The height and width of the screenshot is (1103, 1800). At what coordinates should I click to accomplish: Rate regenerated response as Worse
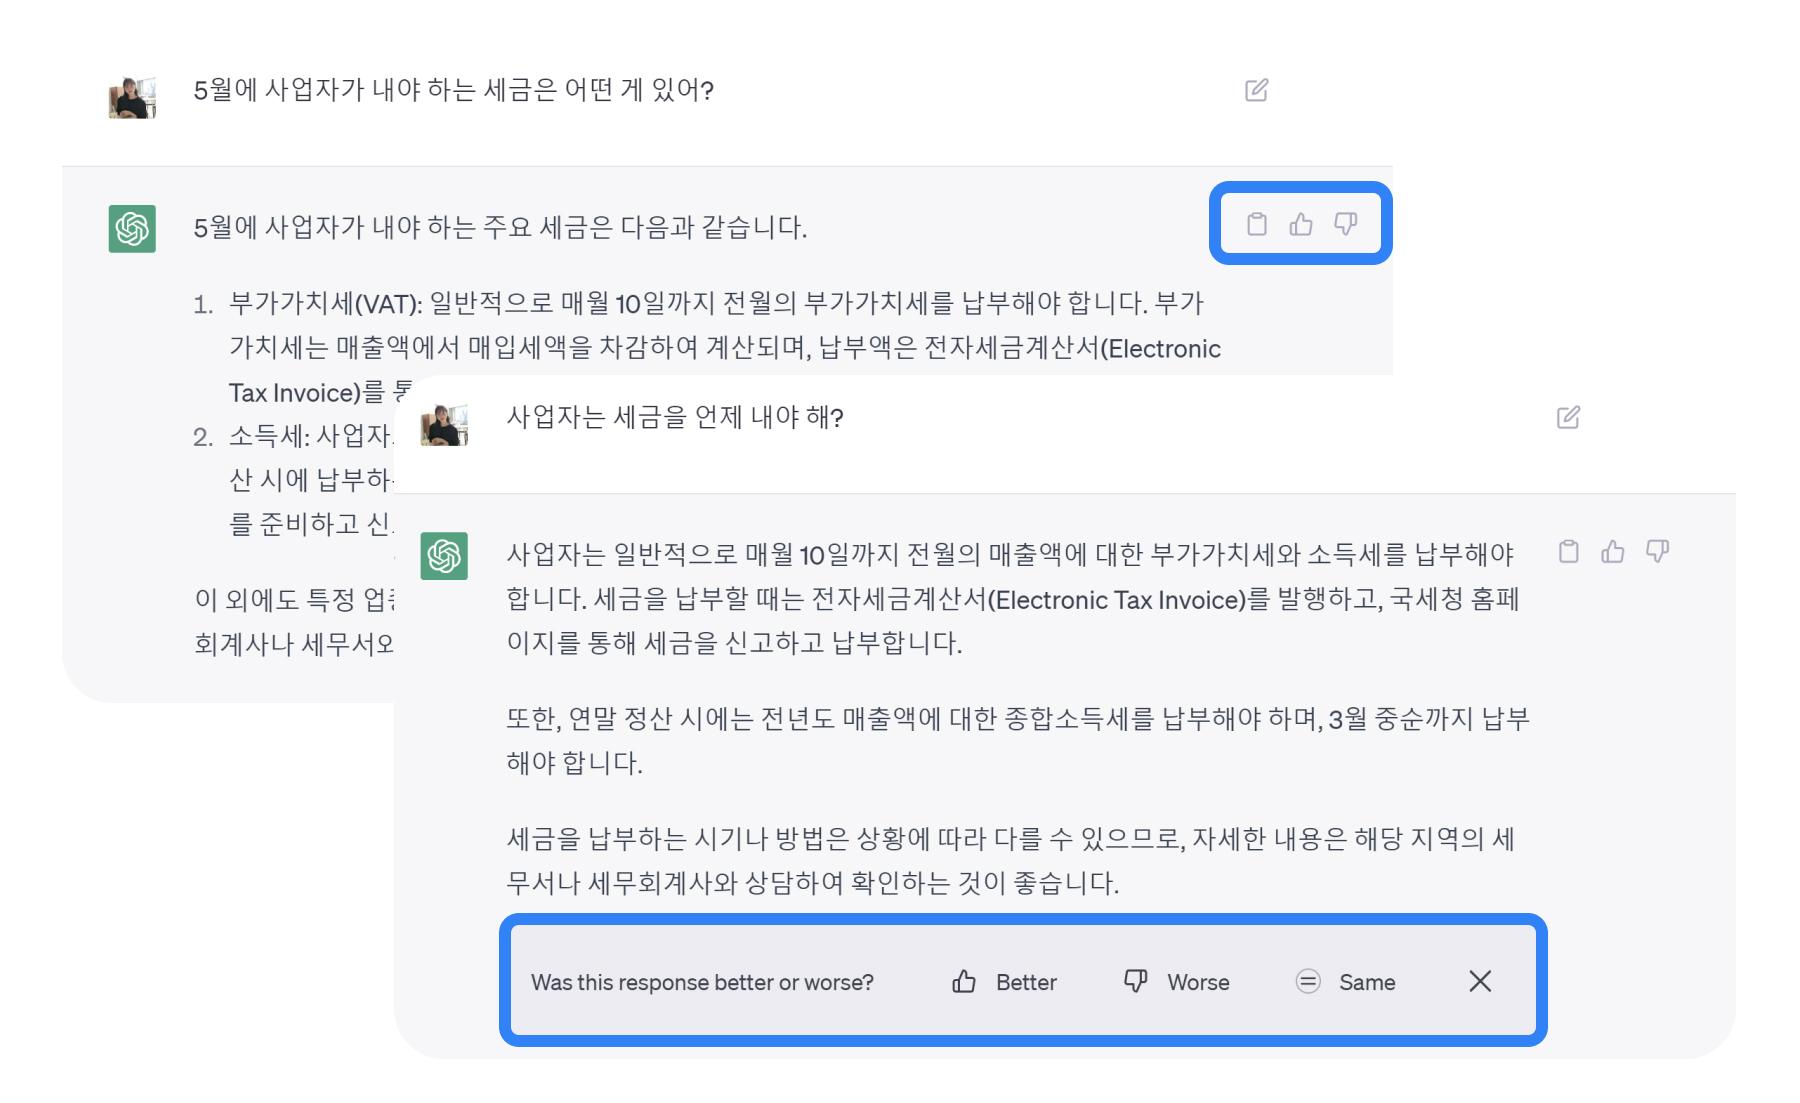coord(1177,982)
